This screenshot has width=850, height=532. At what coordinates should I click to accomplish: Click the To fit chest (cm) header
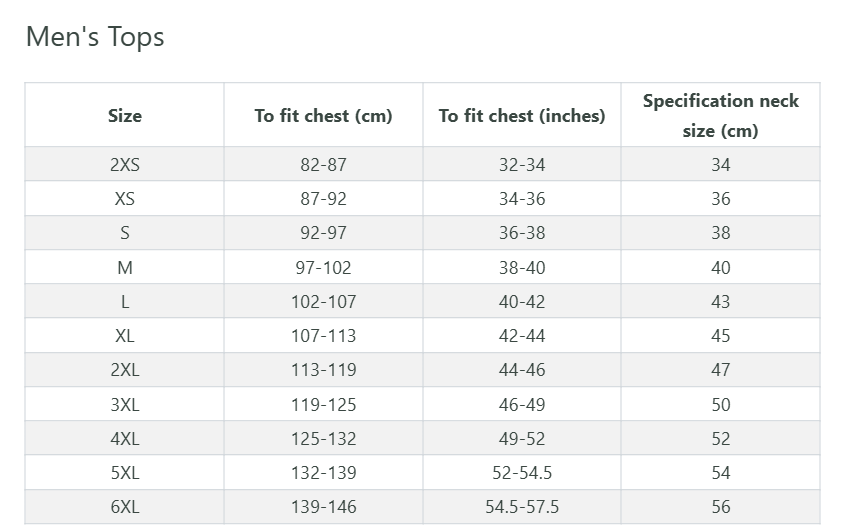click(323, 116)
